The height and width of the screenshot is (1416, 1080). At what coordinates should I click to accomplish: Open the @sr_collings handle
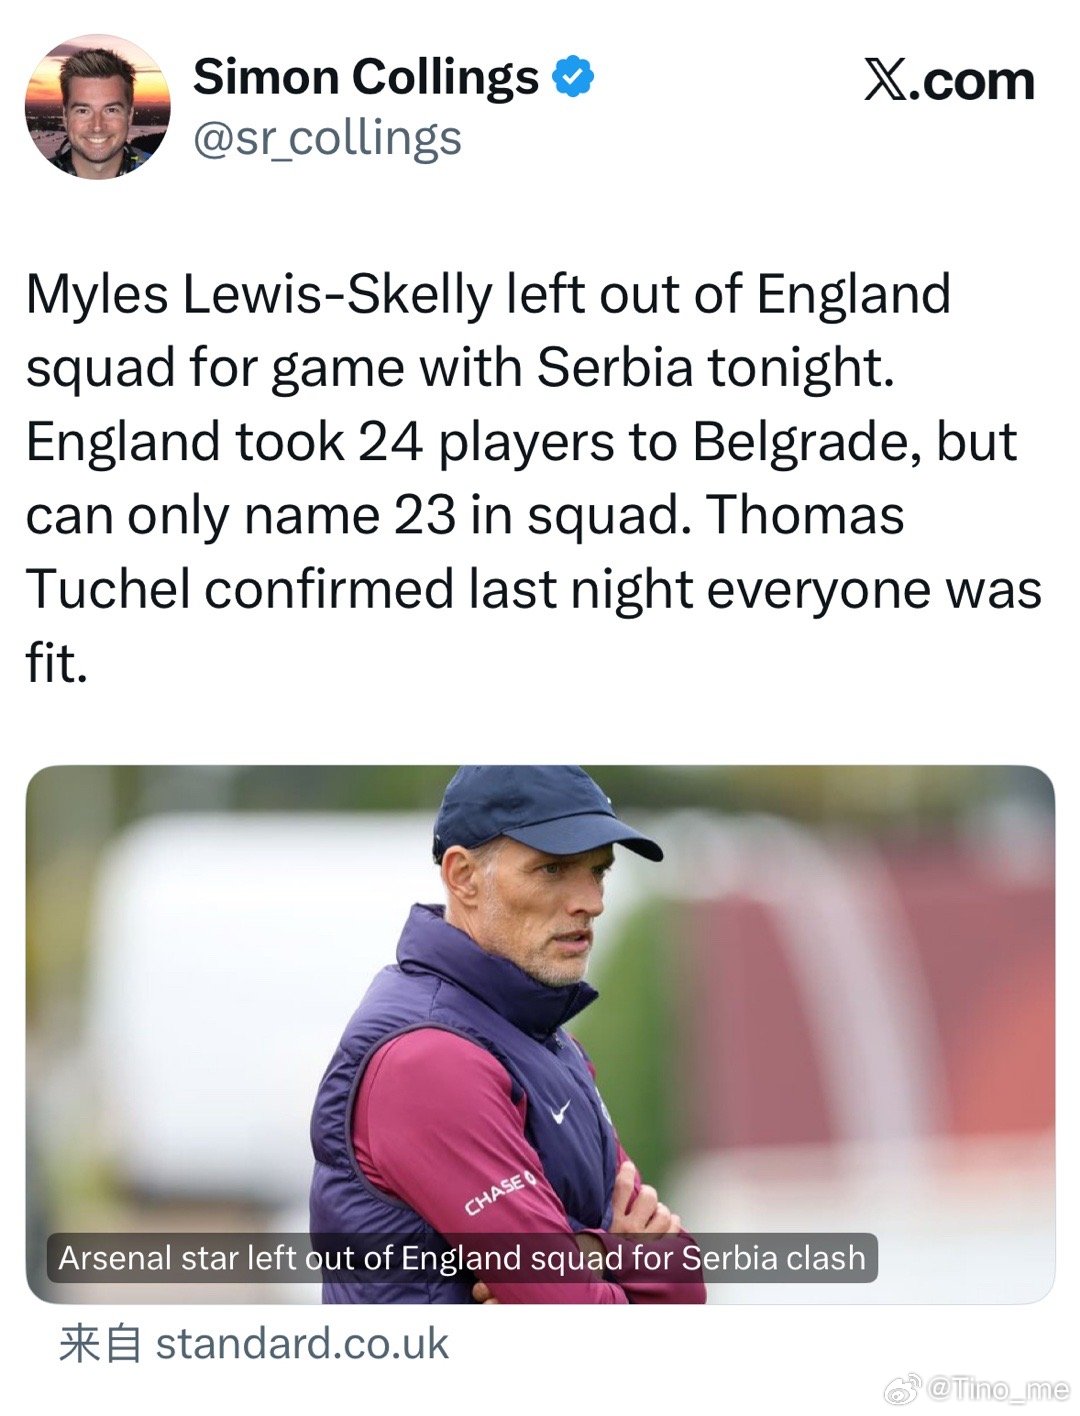click(327, 138)
